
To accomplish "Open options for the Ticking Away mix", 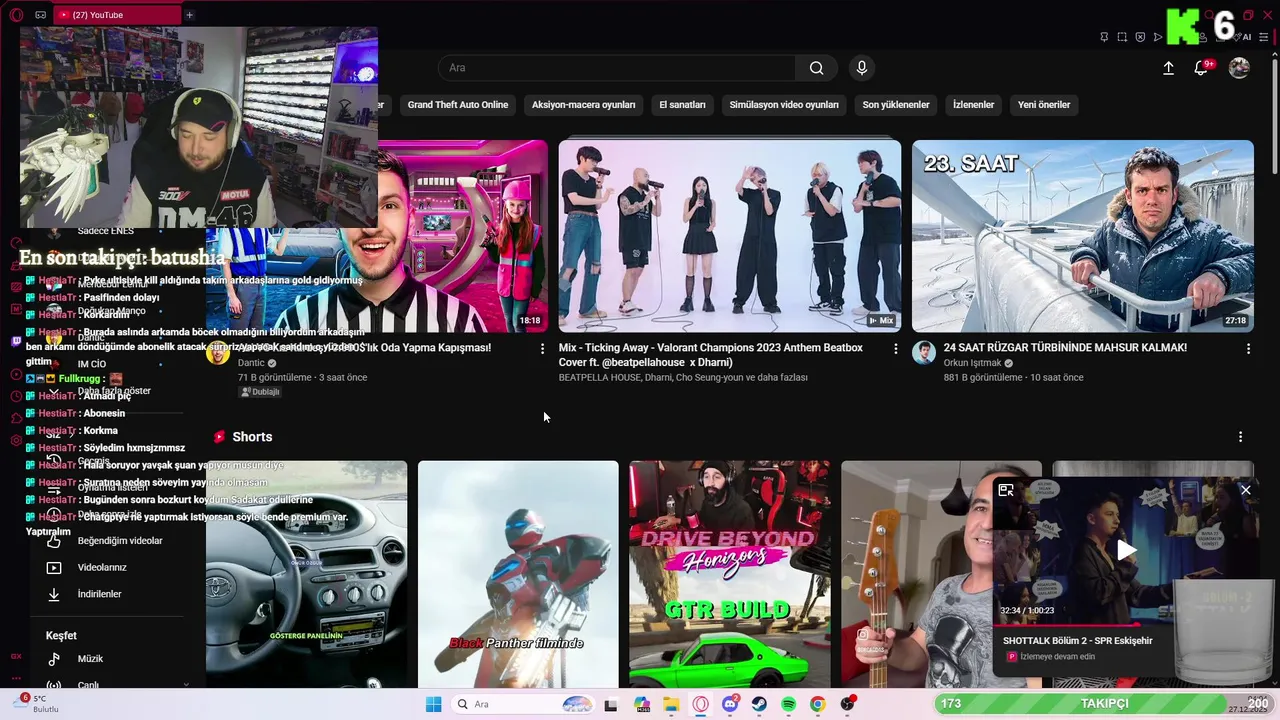I will click(x=896, y=348).
